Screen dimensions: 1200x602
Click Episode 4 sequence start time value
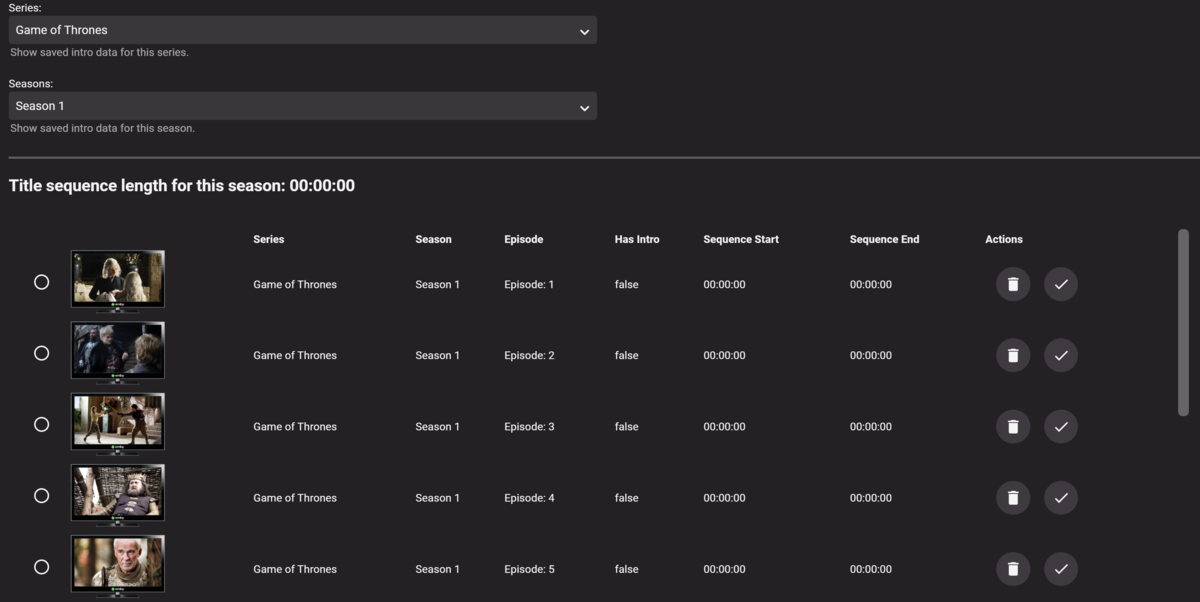coord(724,498)
